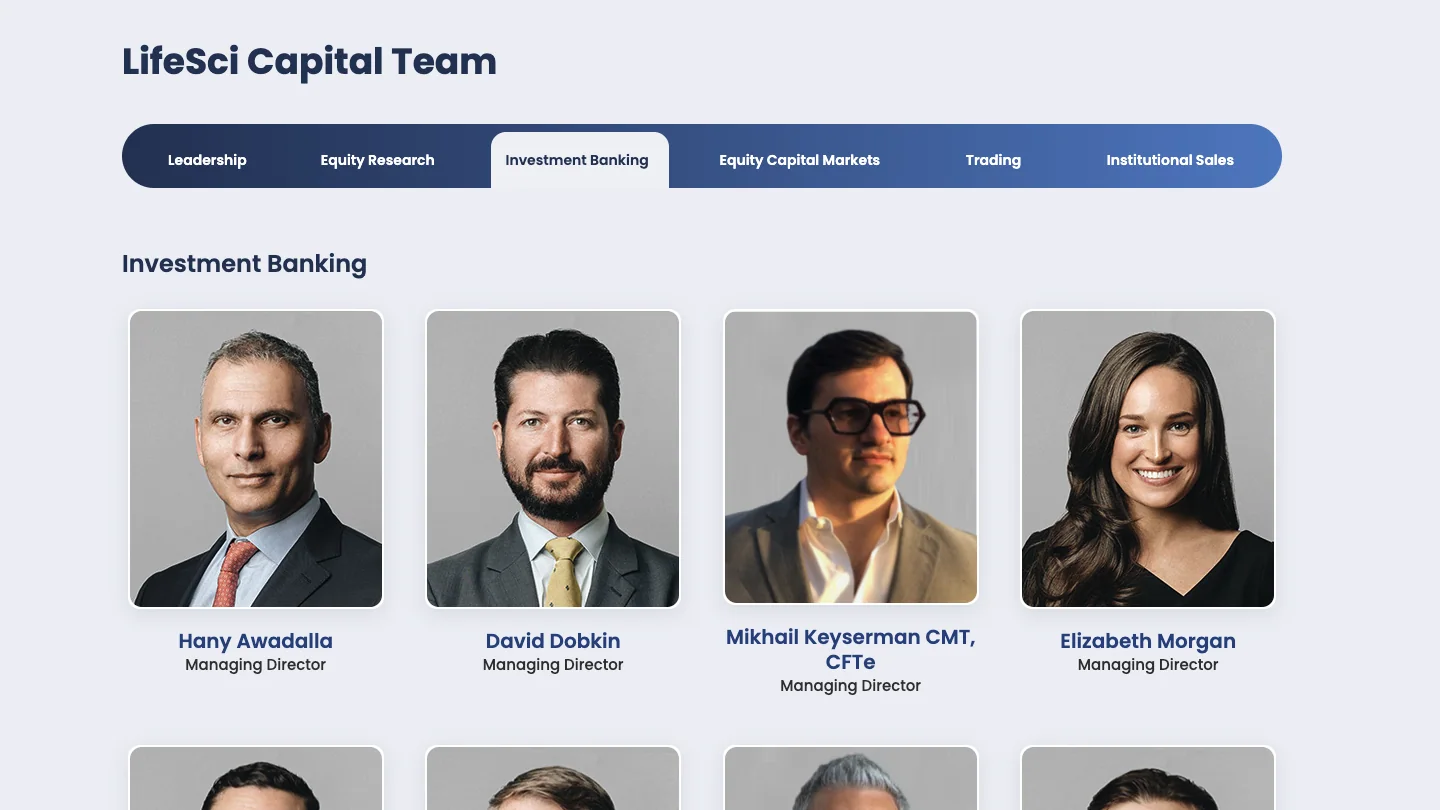Select the last photo in bottom row

pyautogui.click(x=1148, y=778)
